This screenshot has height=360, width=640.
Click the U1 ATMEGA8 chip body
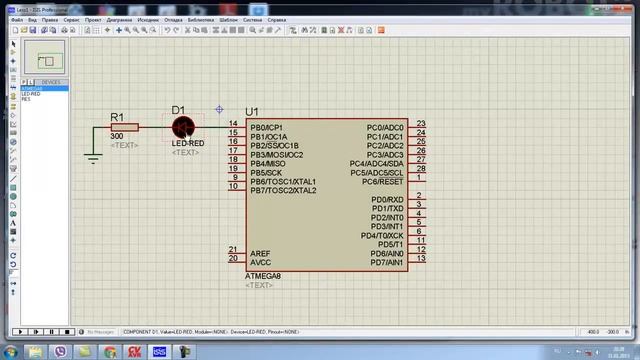coord(327,195)
